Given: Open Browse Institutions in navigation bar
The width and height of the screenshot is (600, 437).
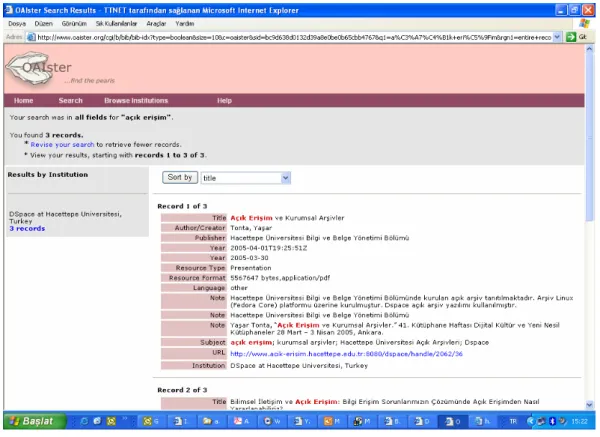Looking at the screenshot, I should point(136,101).
